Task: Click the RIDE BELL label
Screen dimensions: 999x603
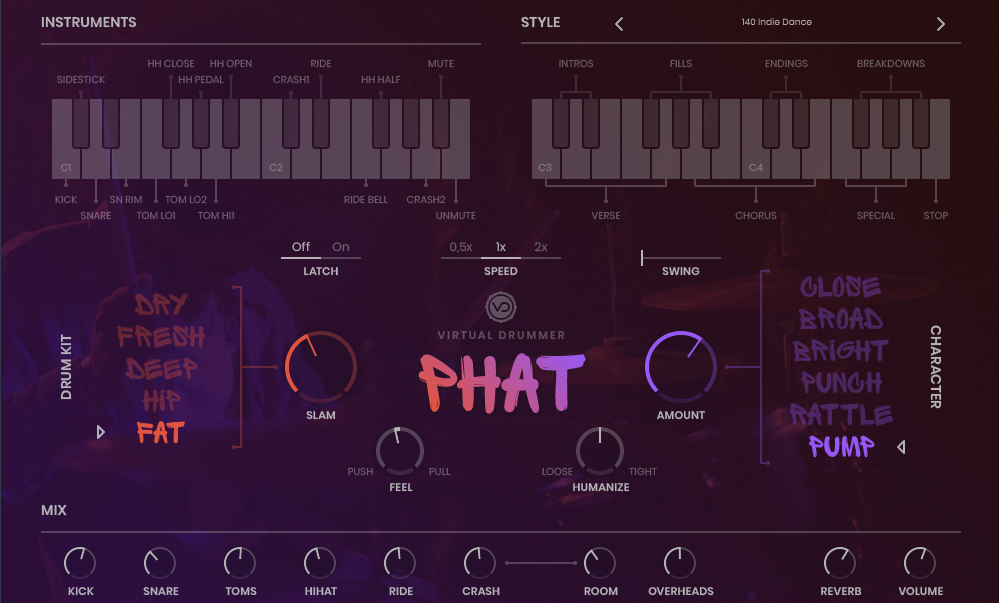Action: click(x=366, y=200)
